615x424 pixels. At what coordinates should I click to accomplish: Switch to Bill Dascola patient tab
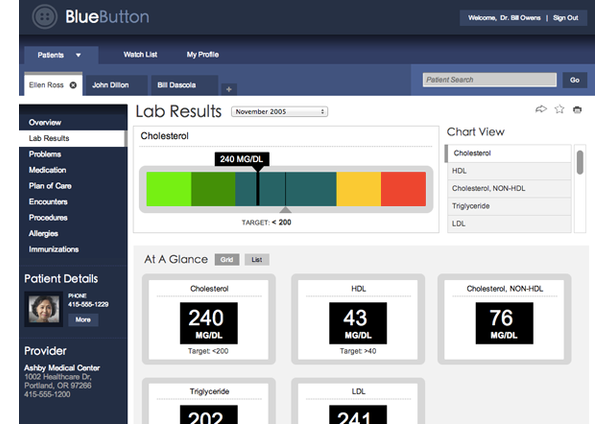184,85
